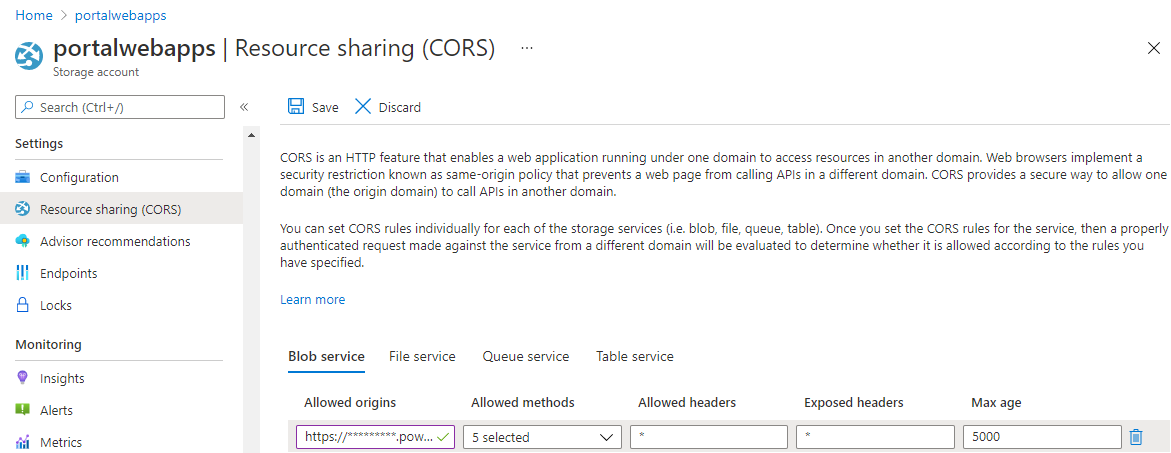The image size is (1171, 453).
Task: Select Resource sharing (CORS) menu item
Action: pyautogui.click(x=121, y=210)
